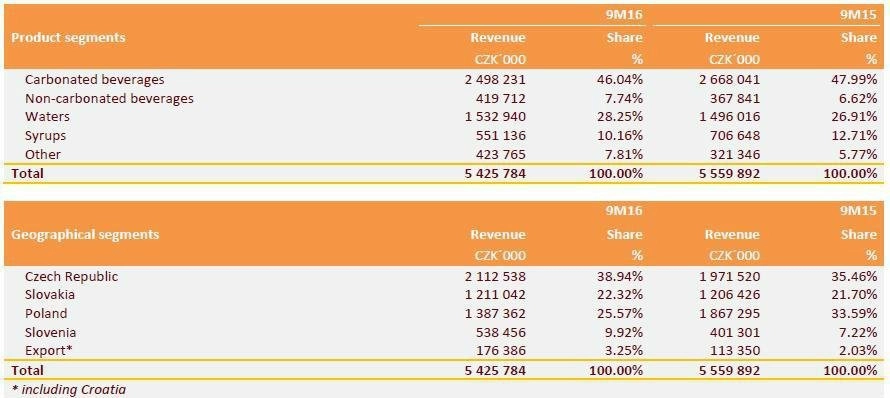Select the 9M16 column header in product table
This screenshot has height=398, width=890.
tap(624, 15)
